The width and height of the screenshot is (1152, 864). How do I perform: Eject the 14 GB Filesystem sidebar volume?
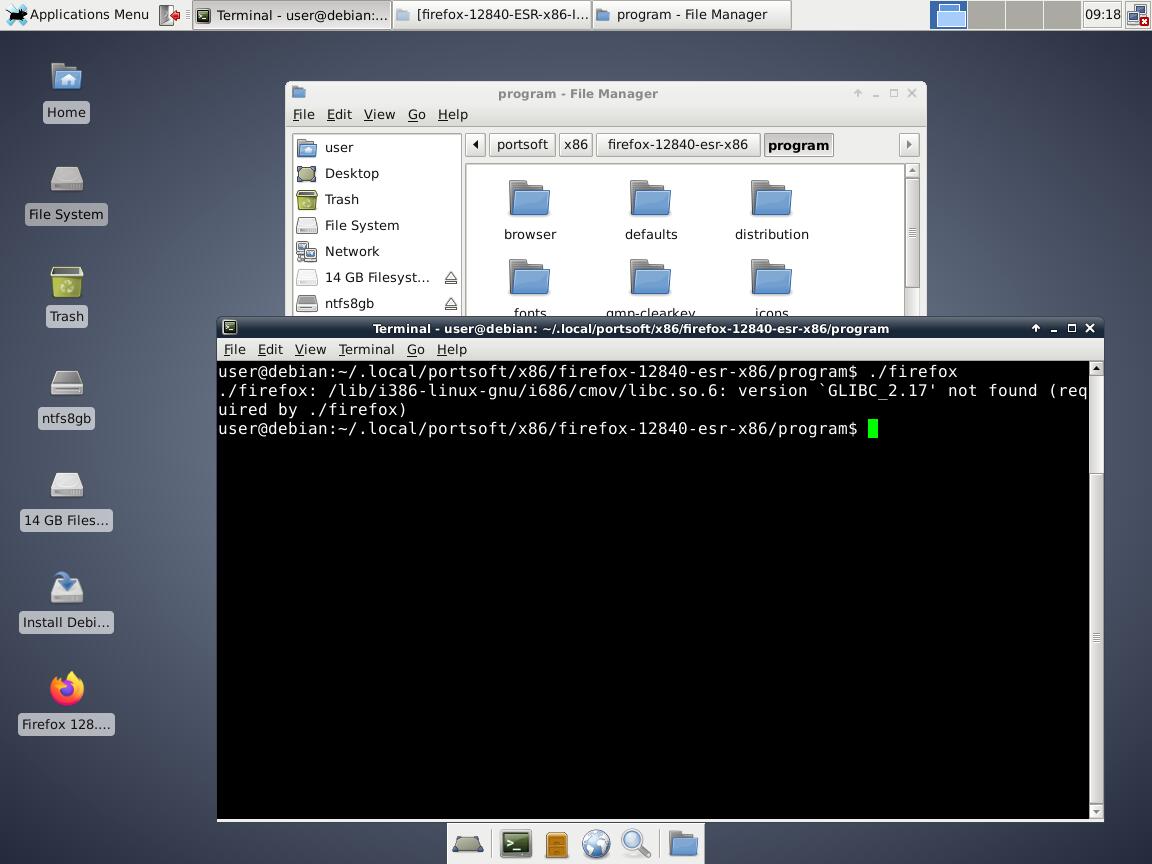pos(451,278)
